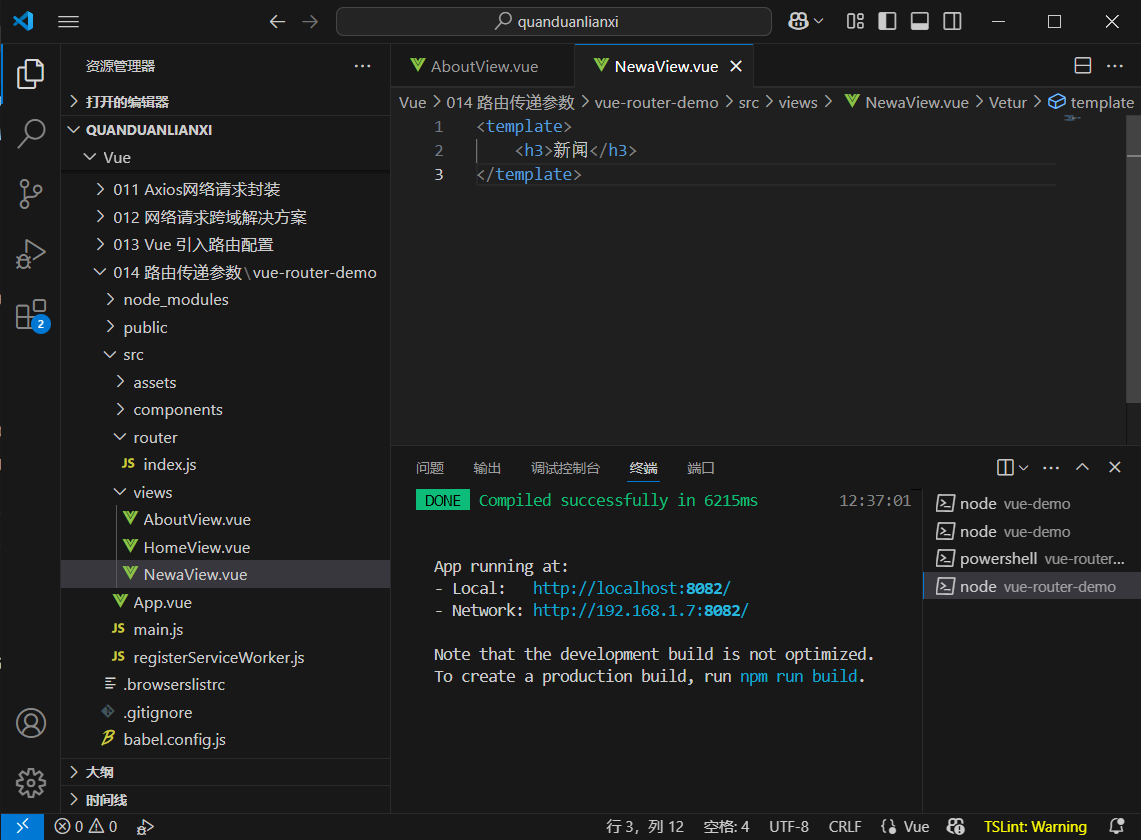Expand the 013 Vue 引入路由配置 folder

pos(226,245)
